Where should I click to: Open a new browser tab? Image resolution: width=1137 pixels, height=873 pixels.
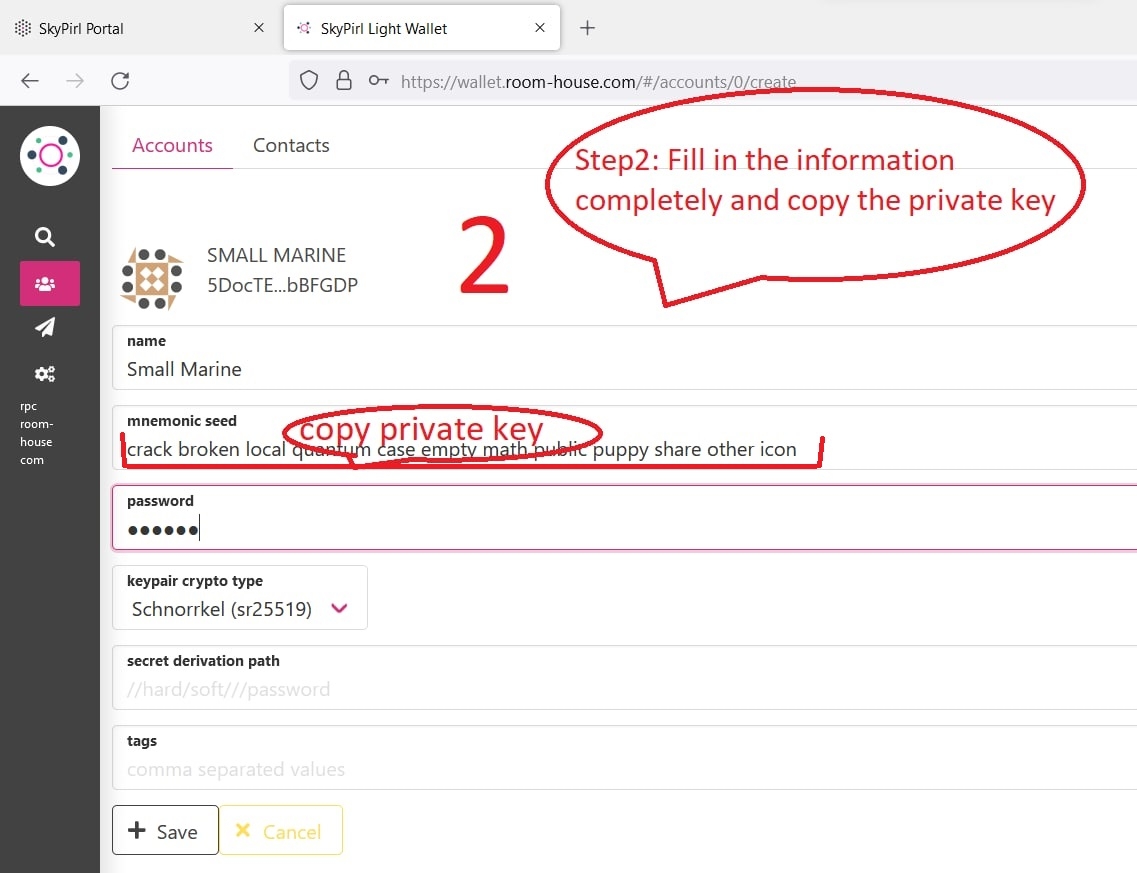coord(588,28)
